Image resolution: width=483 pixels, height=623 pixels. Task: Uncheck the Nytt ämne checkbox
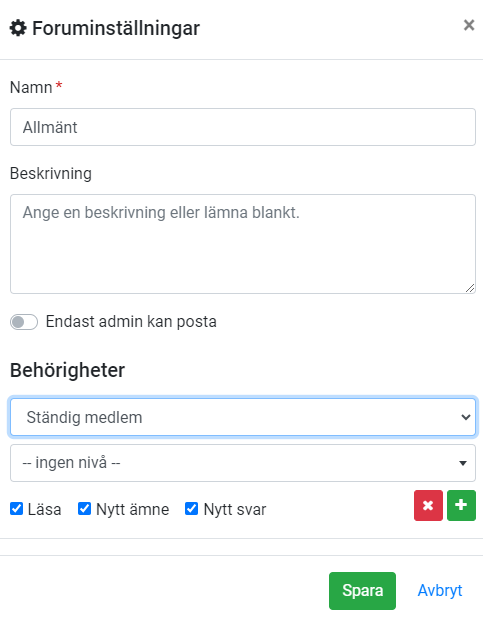pos(84,508)
